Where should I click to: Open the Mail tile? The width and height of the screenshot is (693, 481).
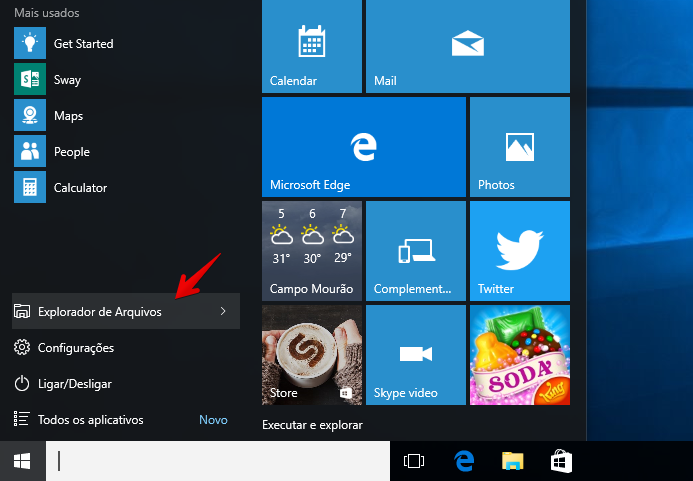point(468,46)
